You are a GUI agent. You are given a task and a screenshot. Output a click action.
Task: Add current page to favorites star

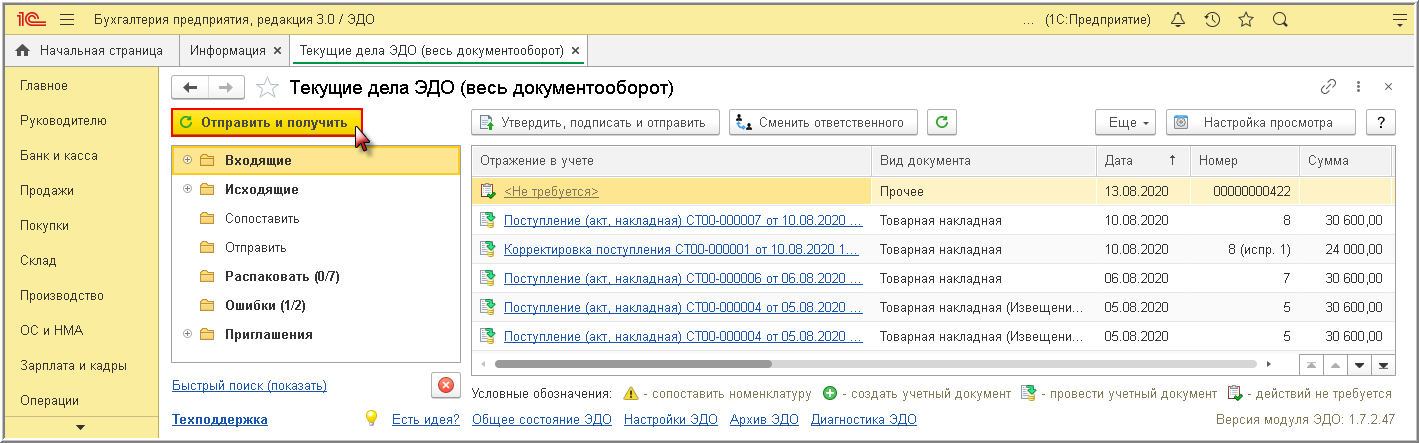point(267,88)
